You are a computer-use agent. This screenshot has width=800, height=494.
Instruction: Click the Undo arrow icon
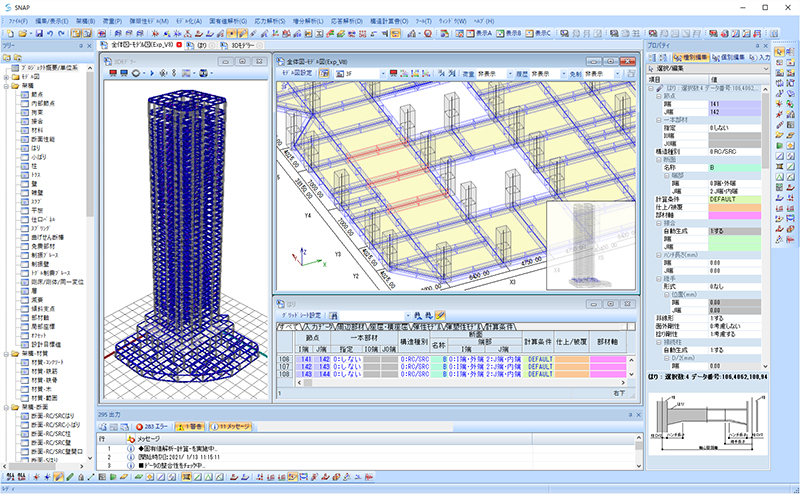pyautogui.click(x=49, y=33)
